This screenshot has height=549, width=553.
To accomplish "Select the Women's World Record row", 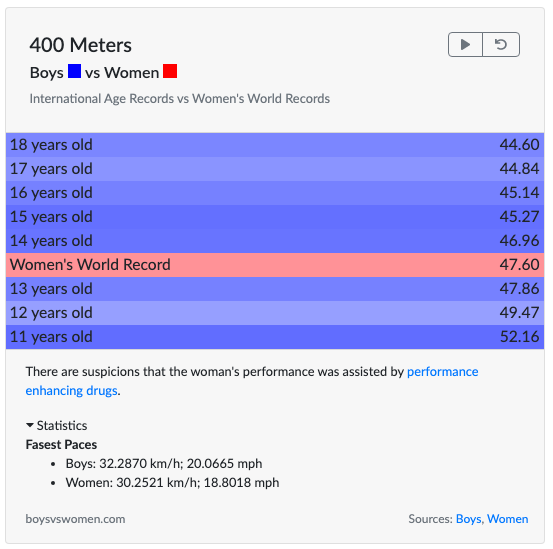I will 275,265.
